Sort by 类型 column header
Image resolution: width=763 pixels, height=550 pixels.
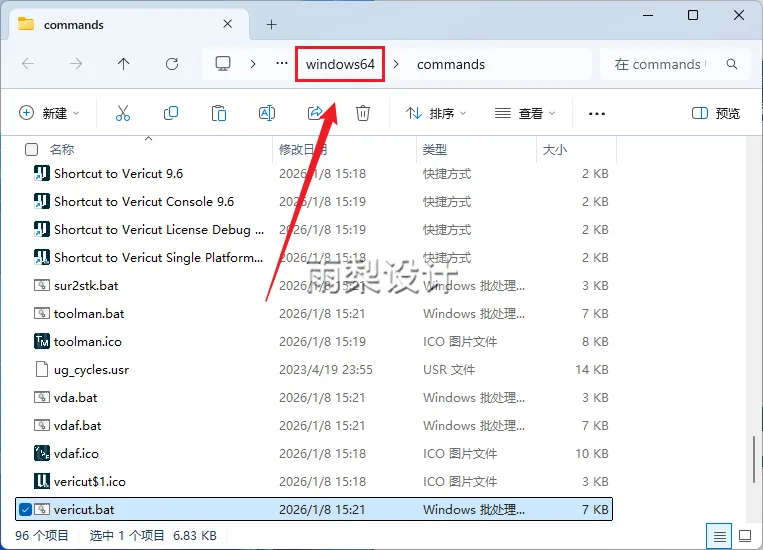435,149
